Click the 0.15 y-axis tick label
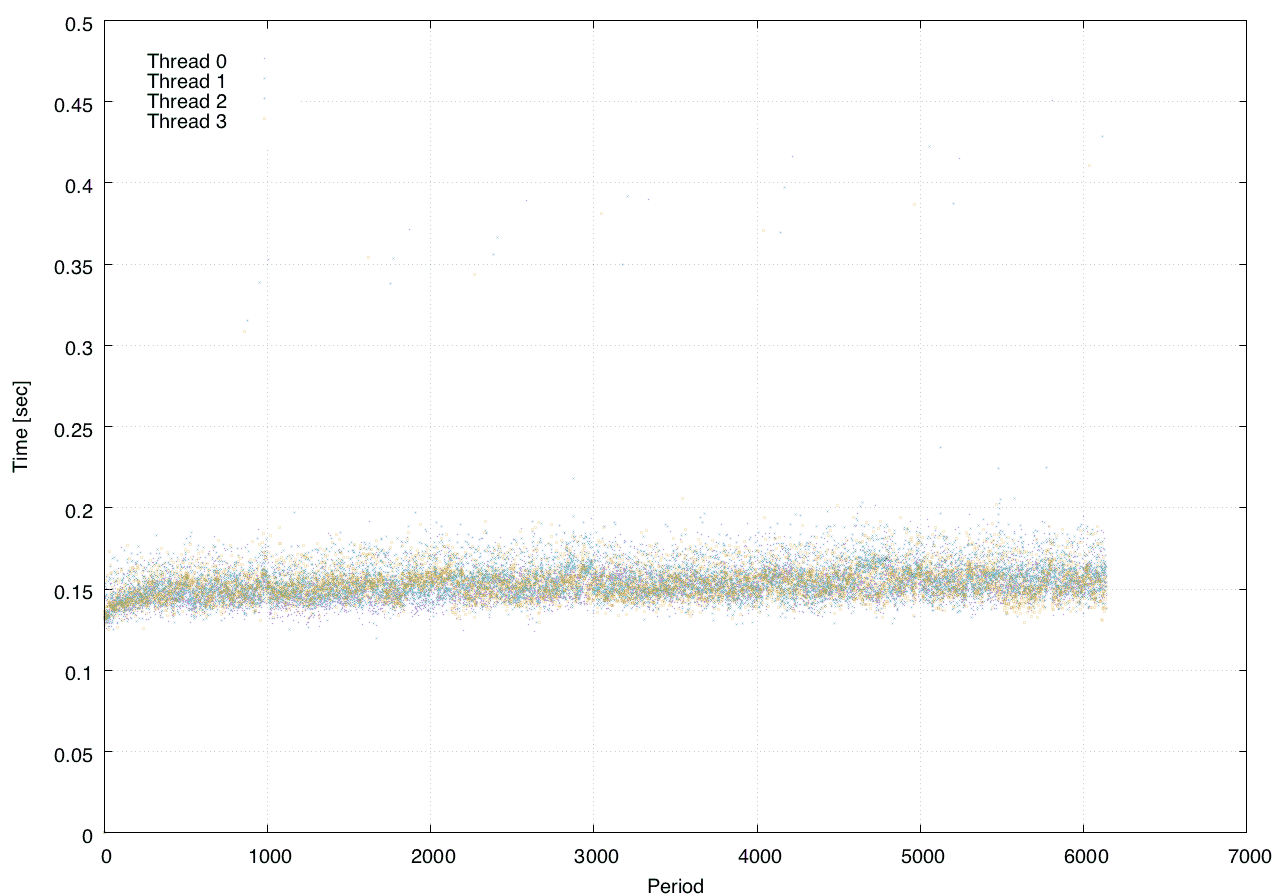Screen dimensions: 1280x896 (72, 590)
